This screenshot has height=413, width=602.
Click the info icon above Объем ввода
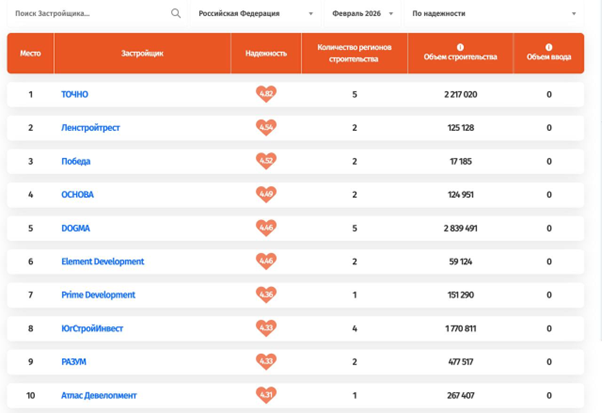tap(549, 47)
